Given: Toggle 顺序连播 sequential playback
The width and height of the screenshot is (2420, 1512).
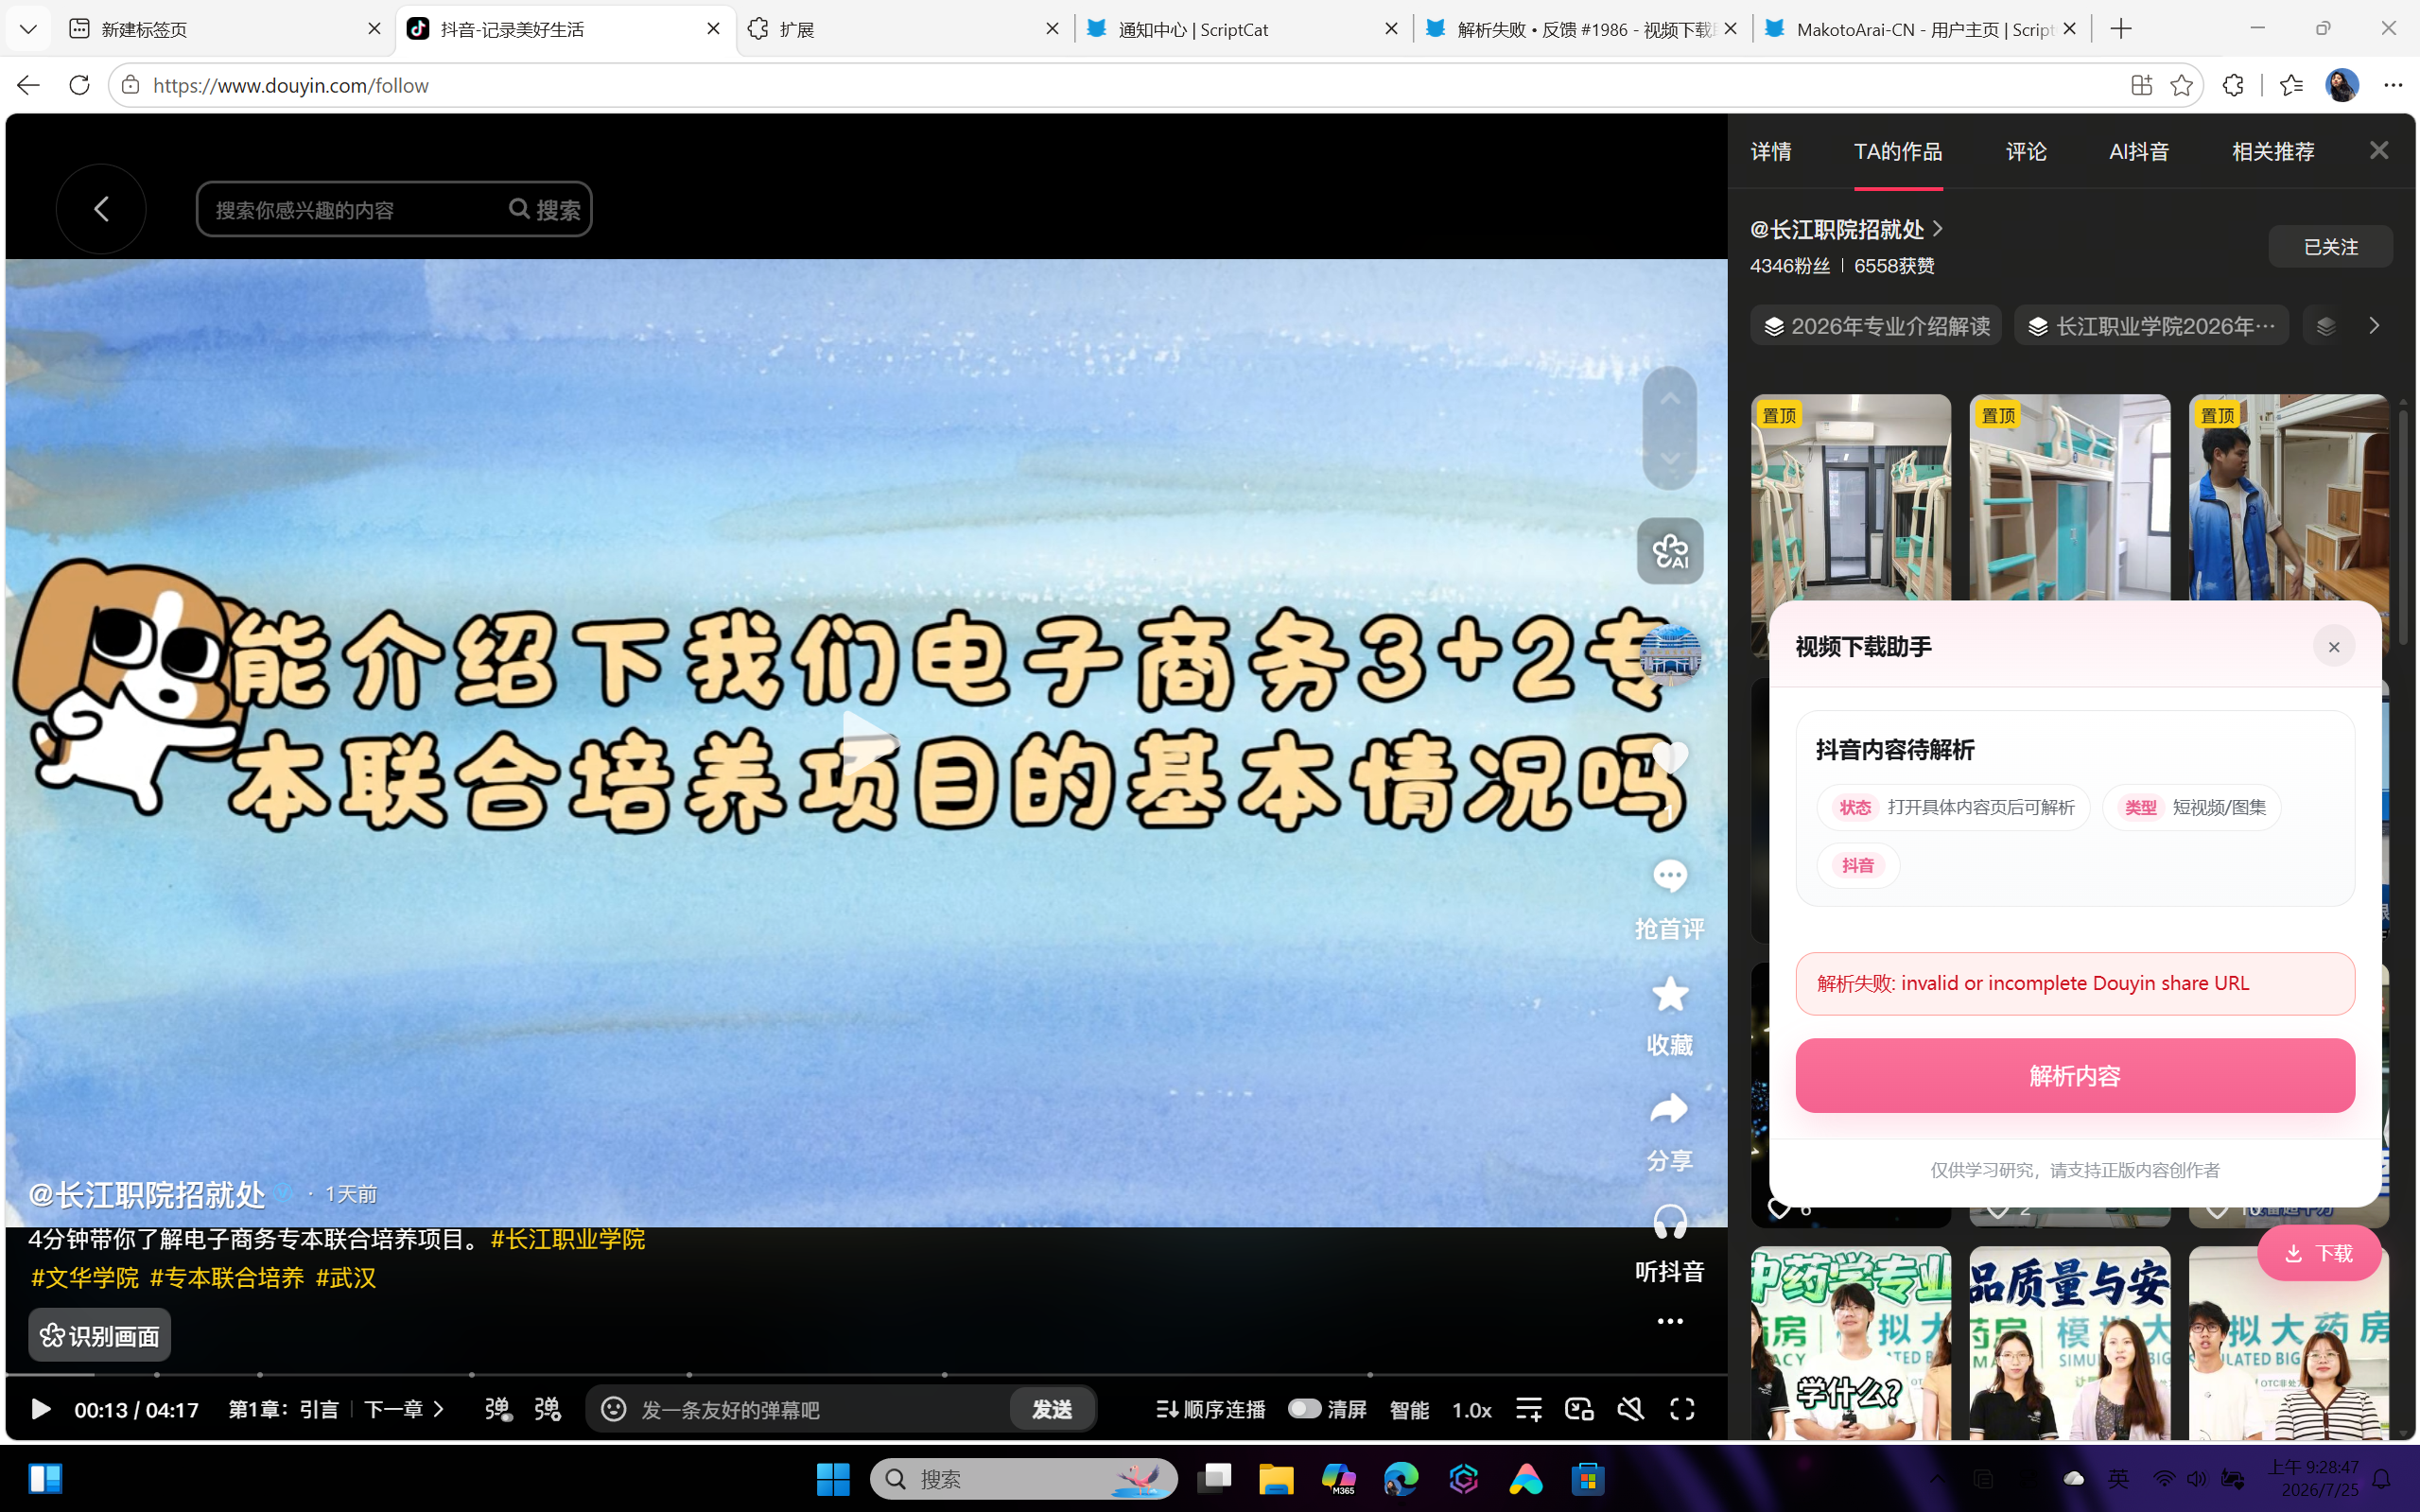Looking at the screenshot, I should tap(1210, 1409).
